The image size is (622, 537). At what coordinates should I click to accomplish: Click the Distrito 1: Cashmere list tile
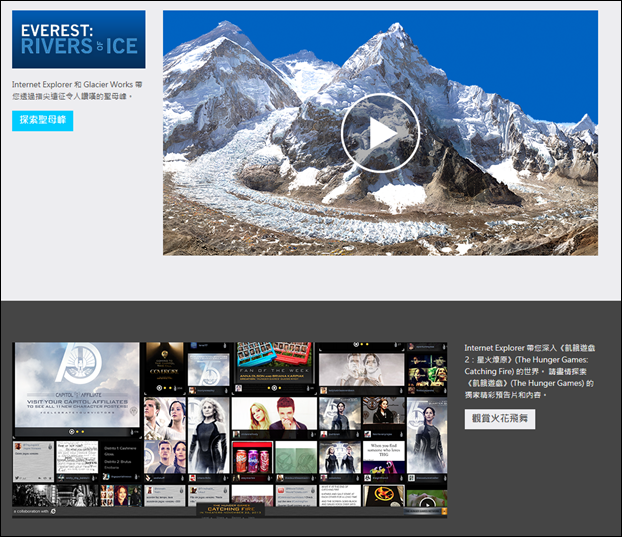tap(121, 457)
